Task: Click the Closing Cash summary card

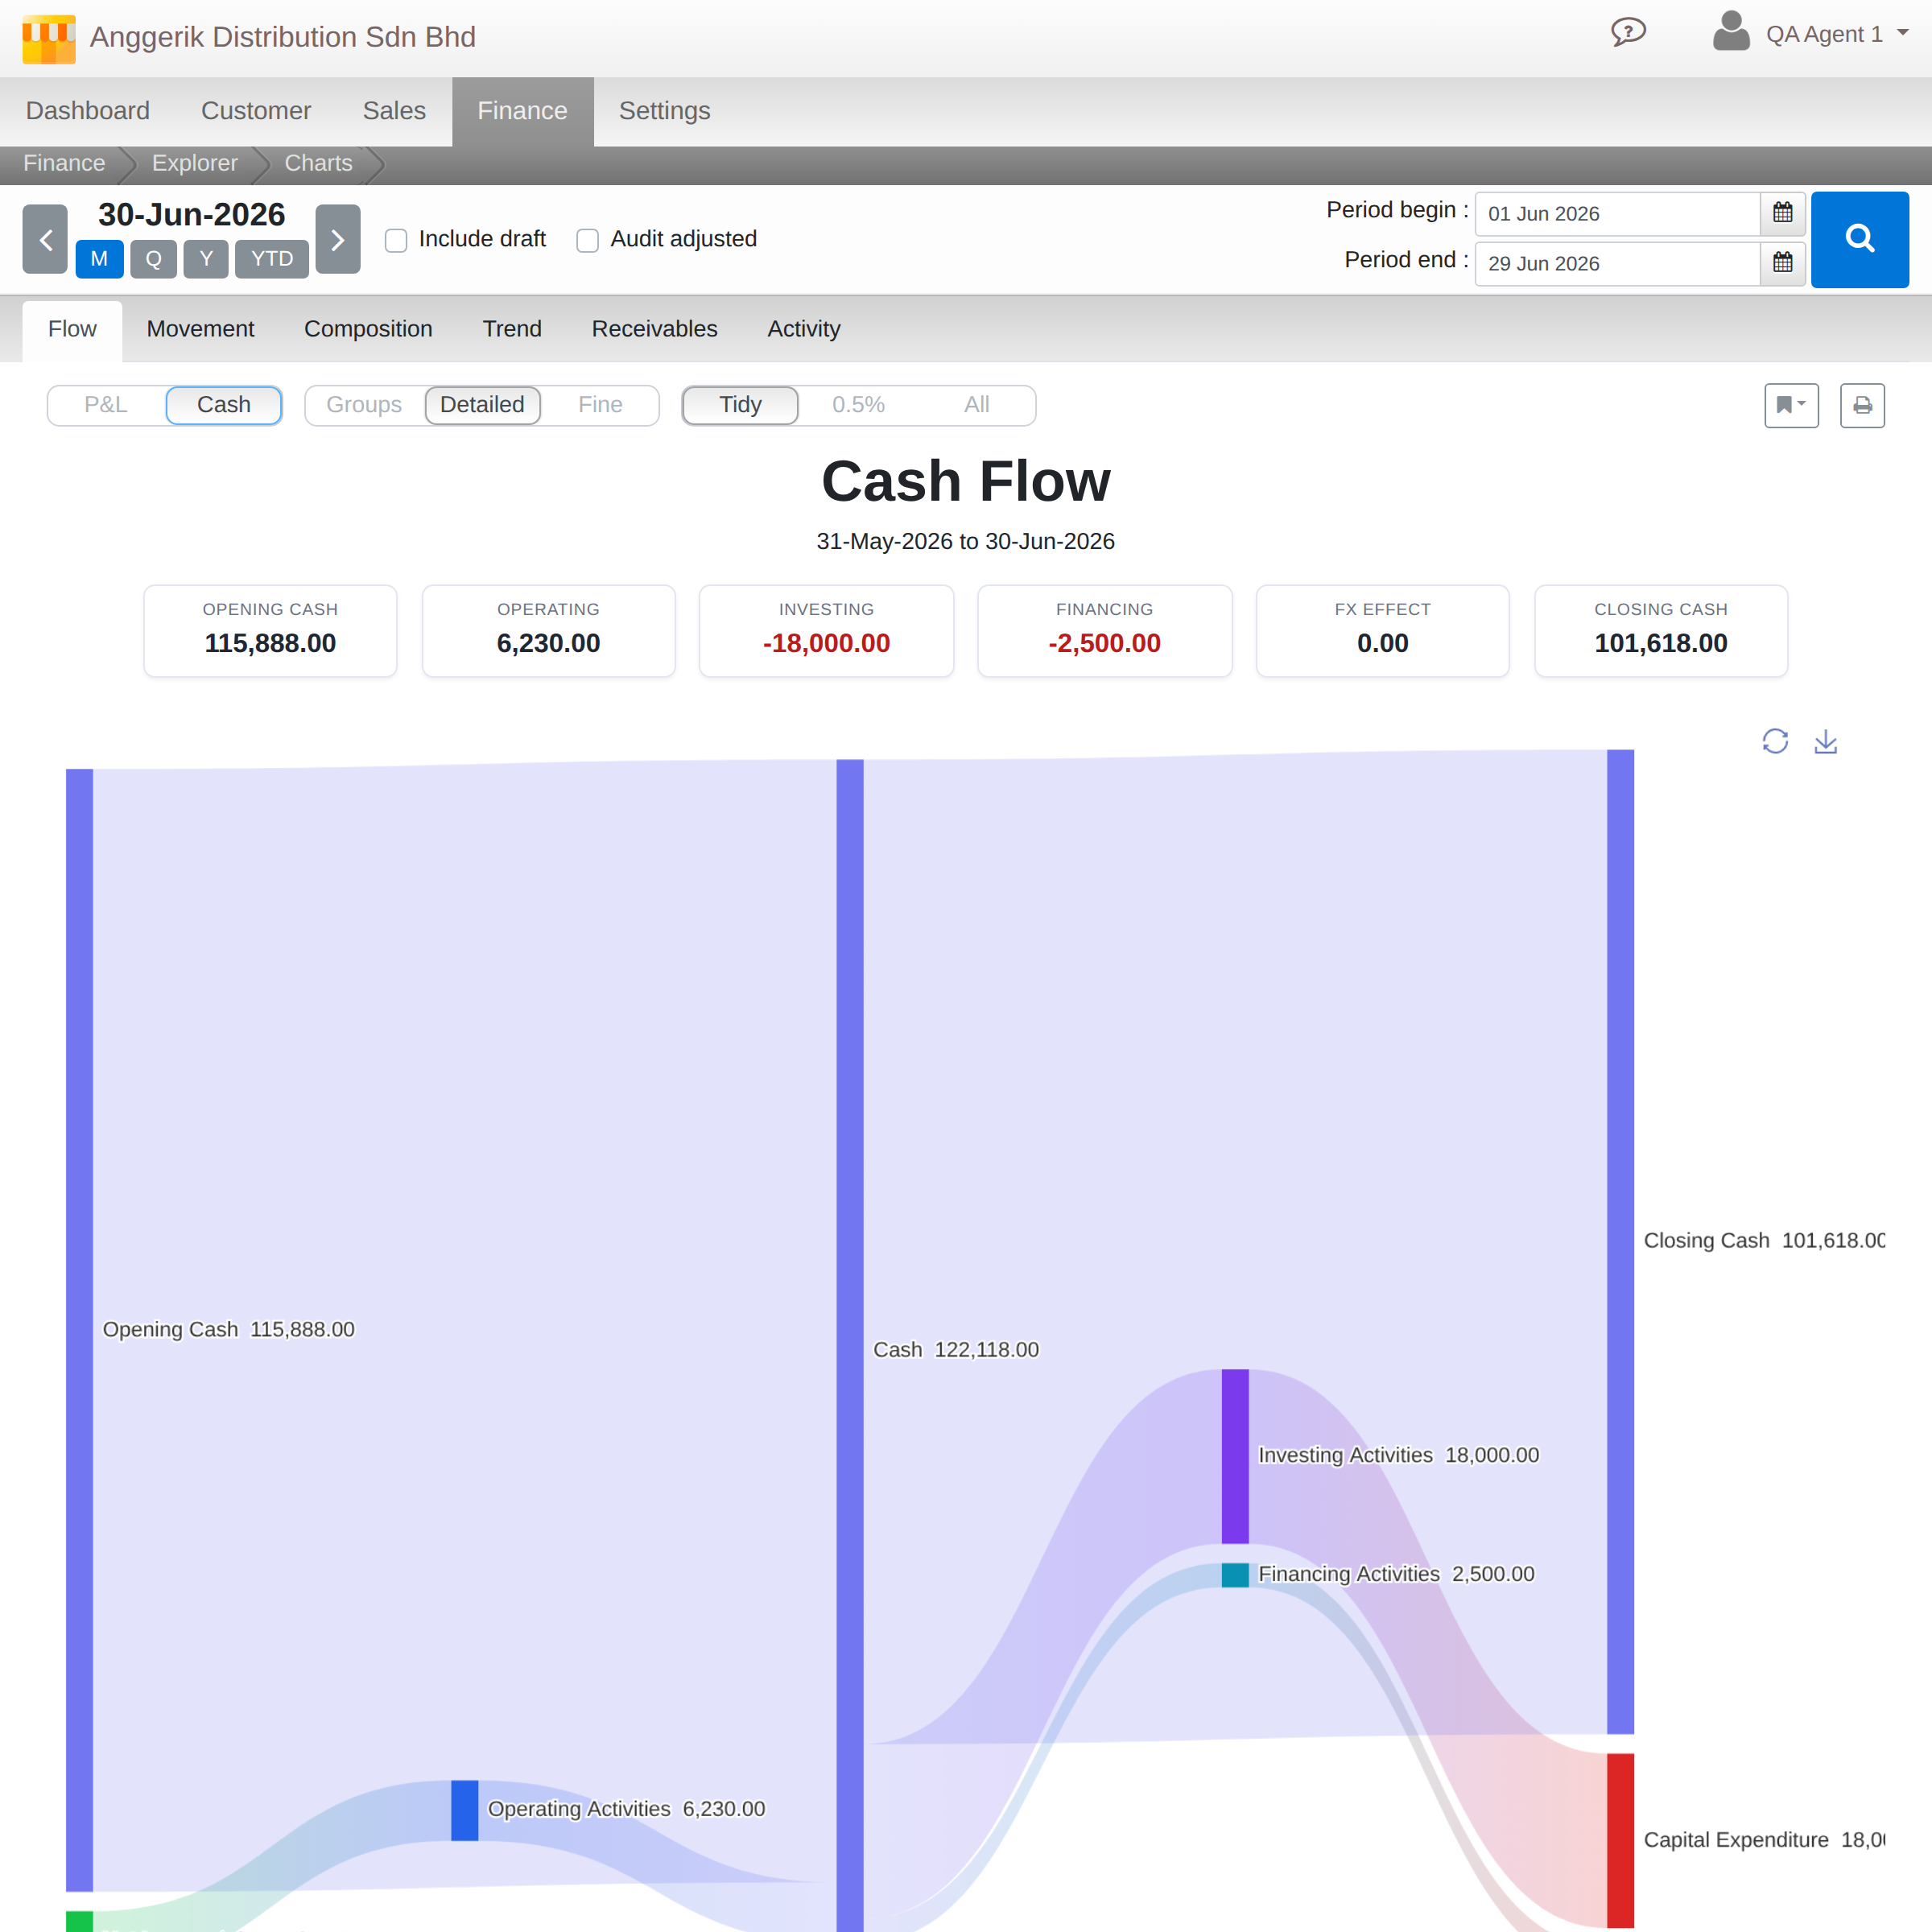Action: pyautogui.click(x=1660, y=631)
